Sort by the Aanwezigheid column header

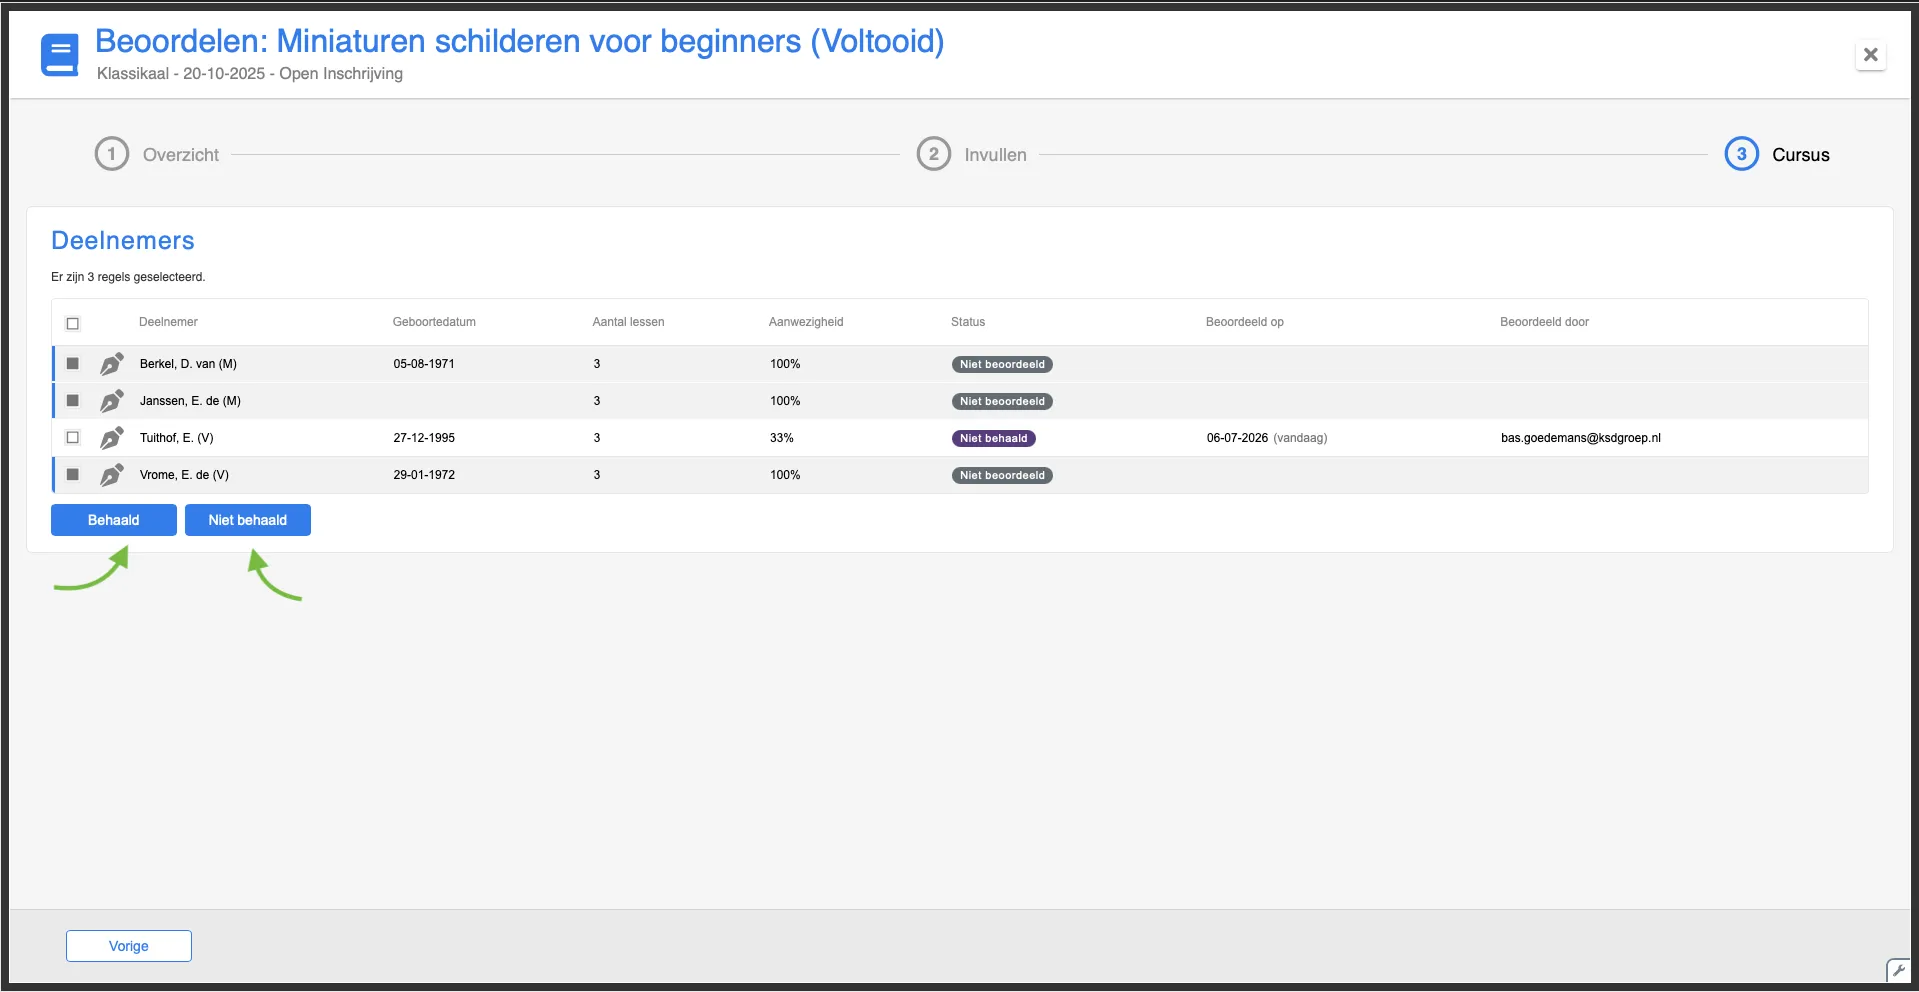[806, 322]
